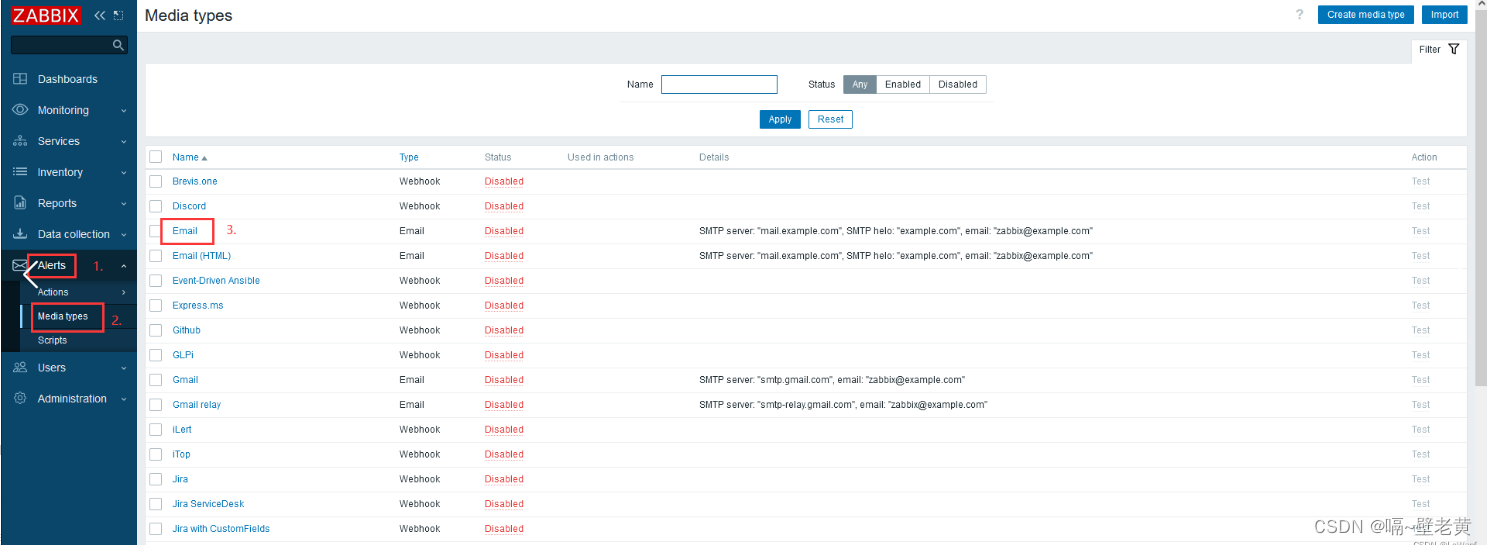The height and width of the screenshot is (545, 1487).
Task: Expand the Users menu chevron
Action: [124, 368]
